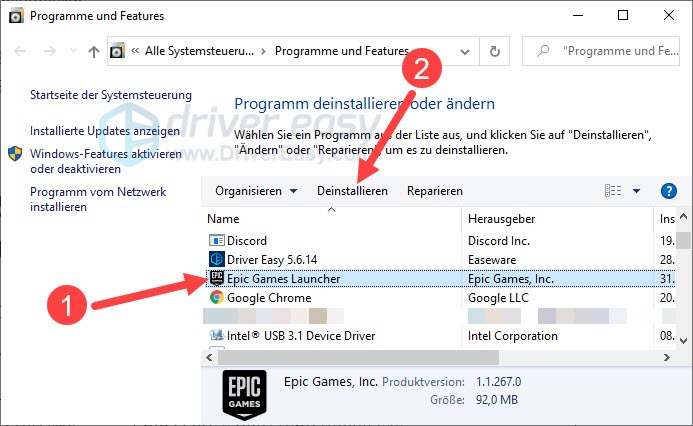Image resolution: width=693 pixels, height=426 pixels.
Task: Sort by the Ins column header
Action: tap(666, 219)
